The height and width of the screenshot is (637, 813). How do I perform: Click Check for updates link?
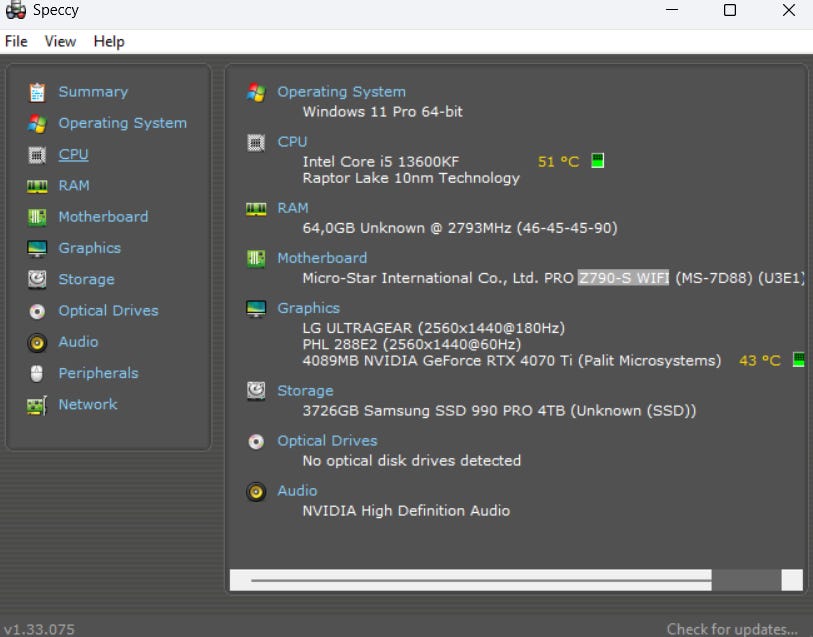[x=732, y=629]
